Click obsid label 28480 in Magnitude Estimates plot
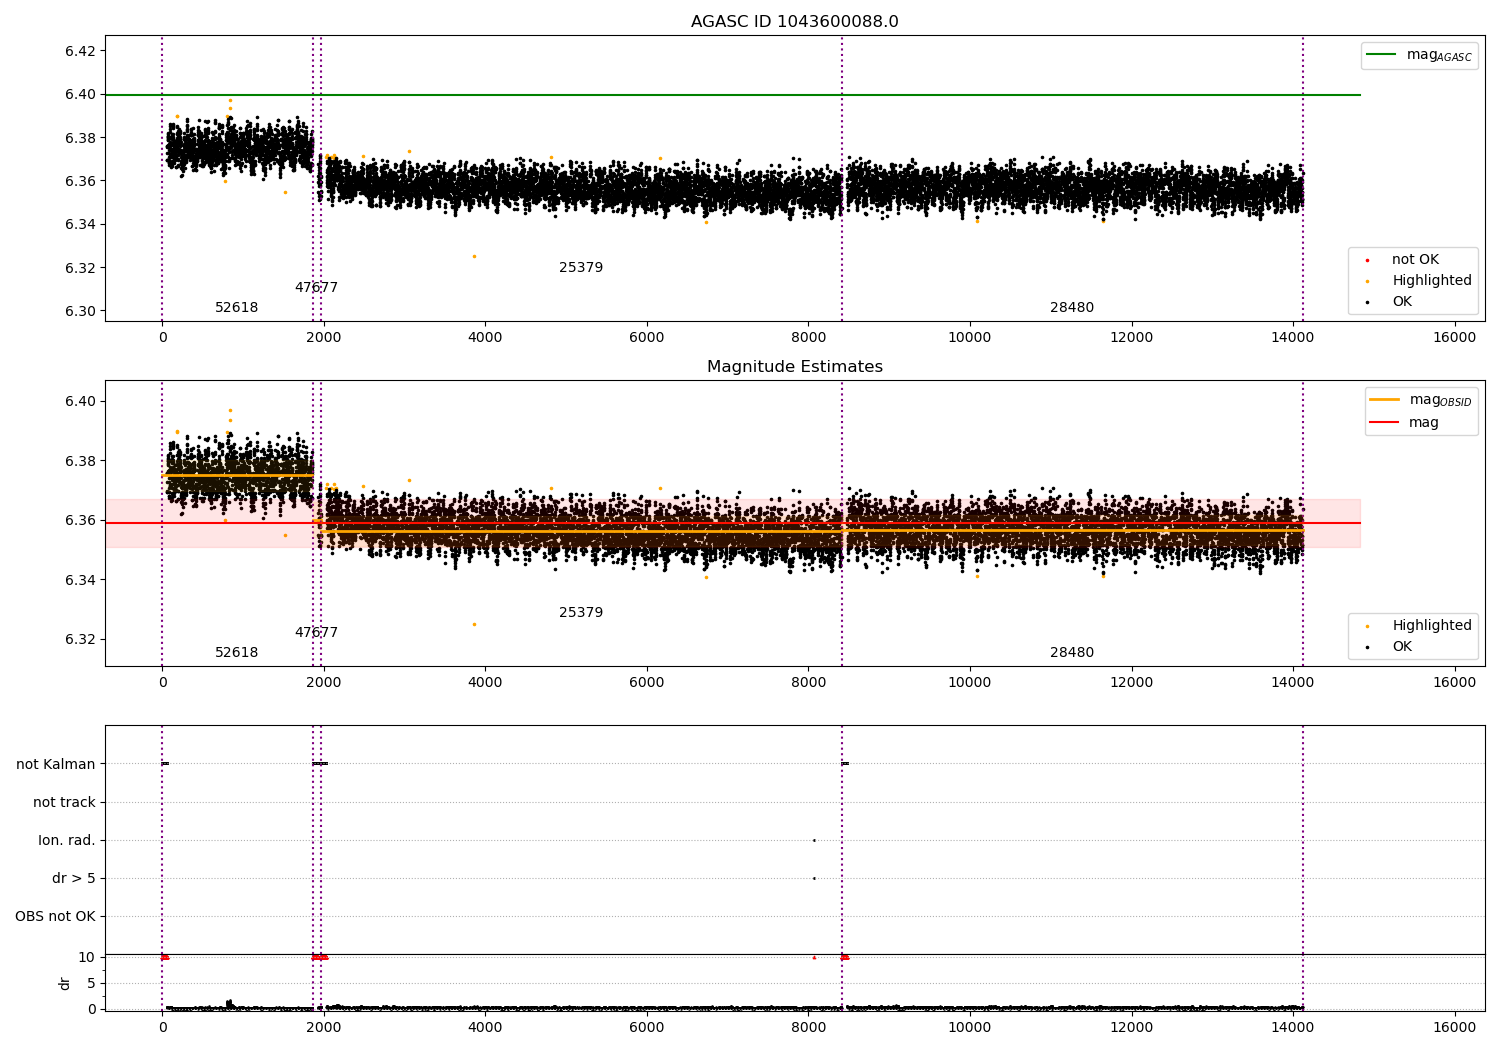 click(1072, 653)
